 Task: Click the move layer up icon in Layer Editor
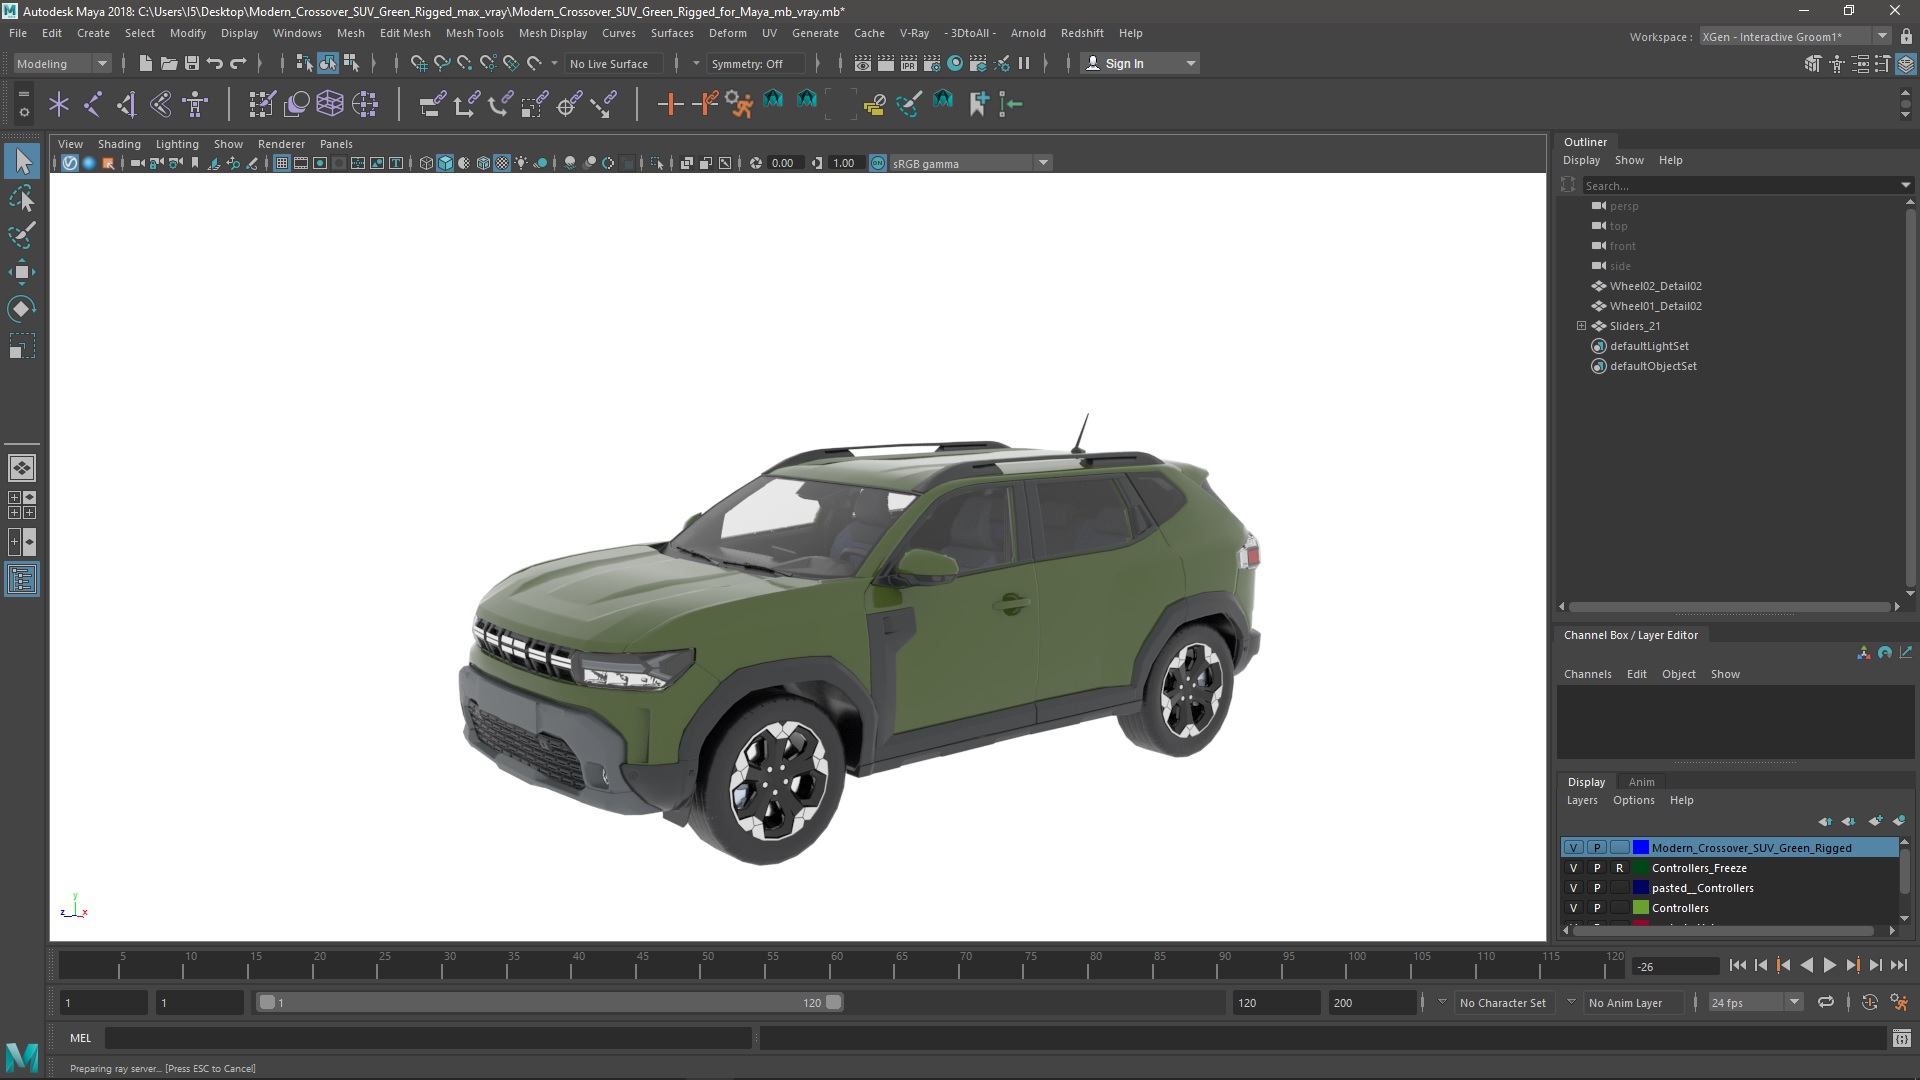coord(1825,821)
